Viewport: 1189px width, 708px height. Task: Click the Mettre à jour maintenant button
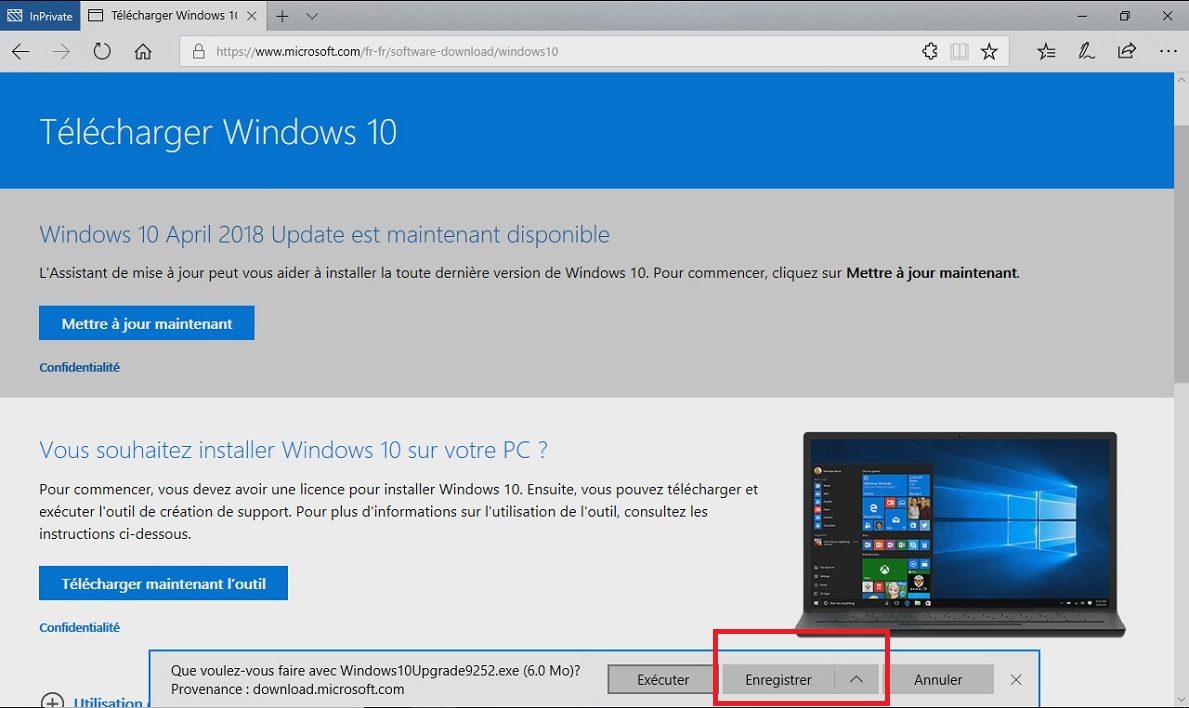tap(146, 324)
